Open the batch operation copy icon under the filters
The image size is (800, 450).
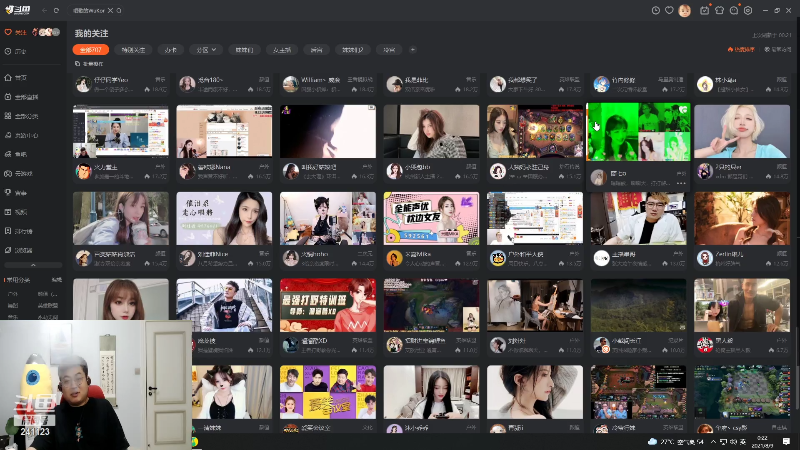[78, 64]
